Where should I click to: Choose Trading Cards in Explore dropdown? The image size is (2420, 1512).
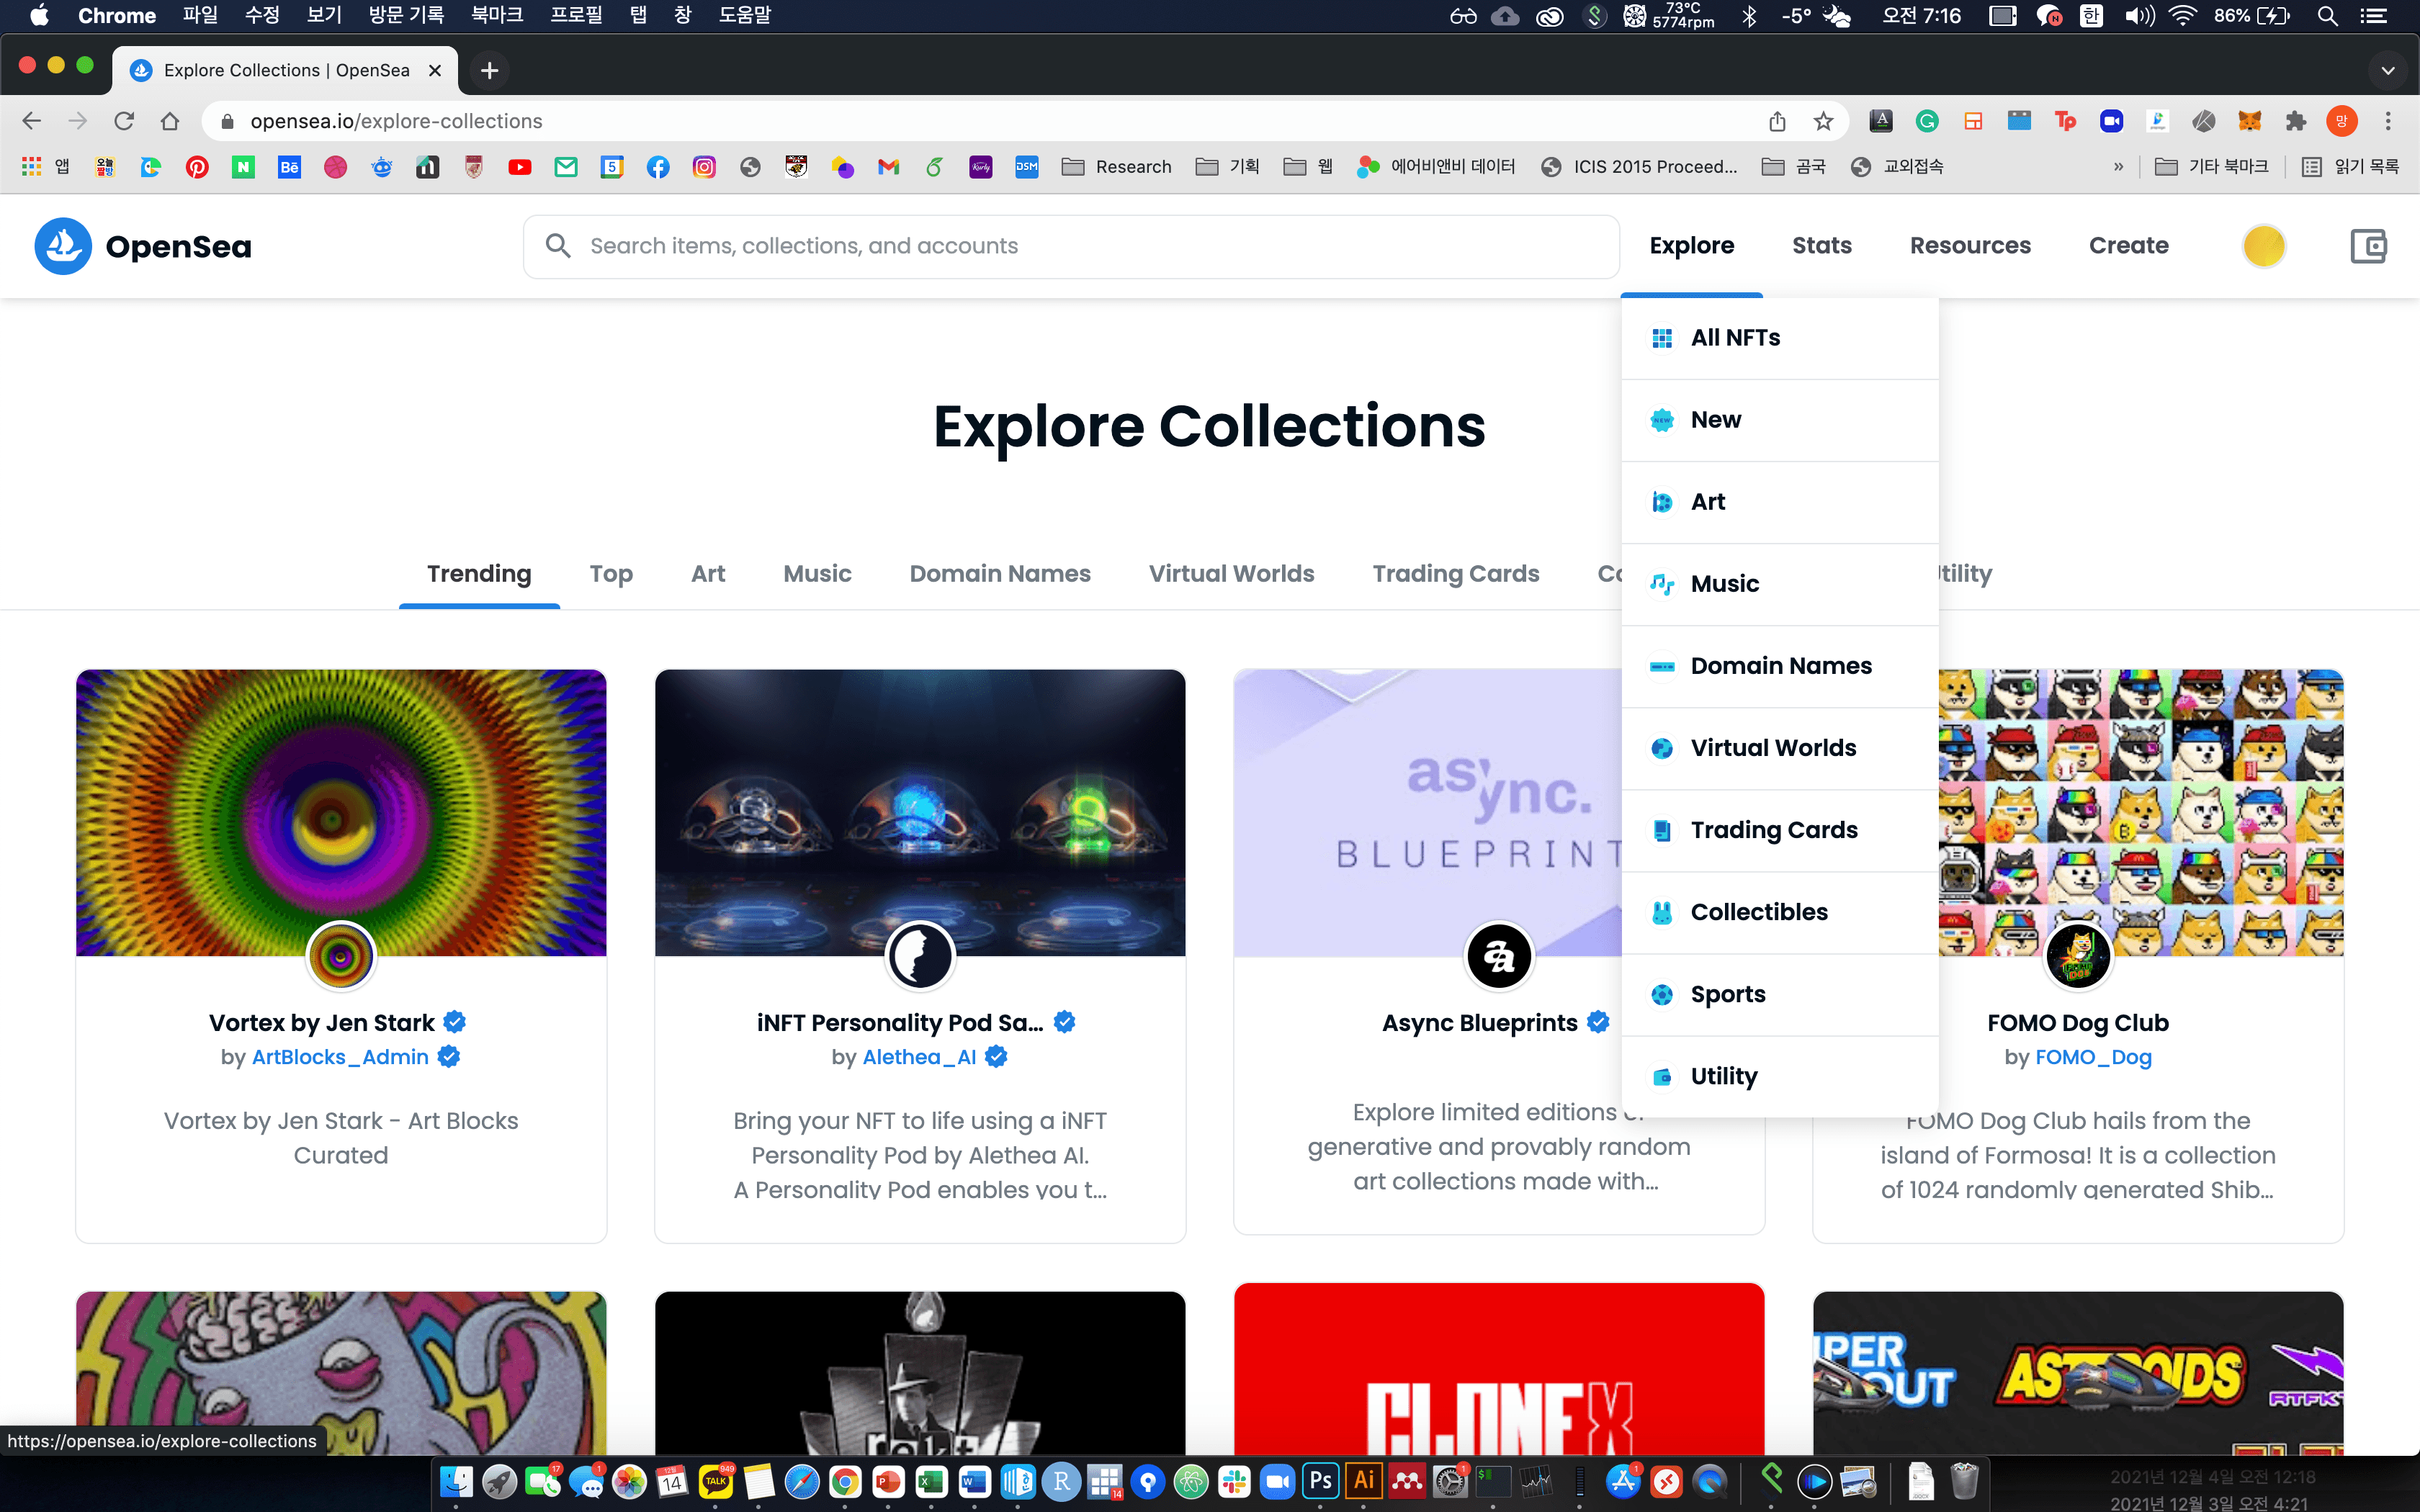[1780, 830]
